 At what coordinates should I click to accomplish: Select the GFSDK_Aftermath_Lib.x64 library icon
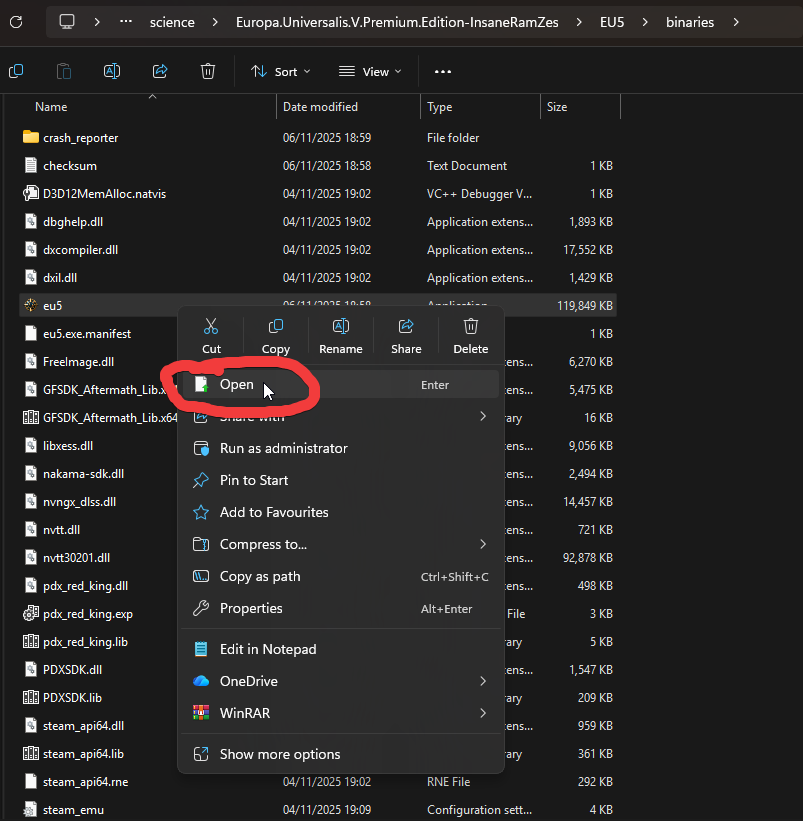click(x=31, y=417)
